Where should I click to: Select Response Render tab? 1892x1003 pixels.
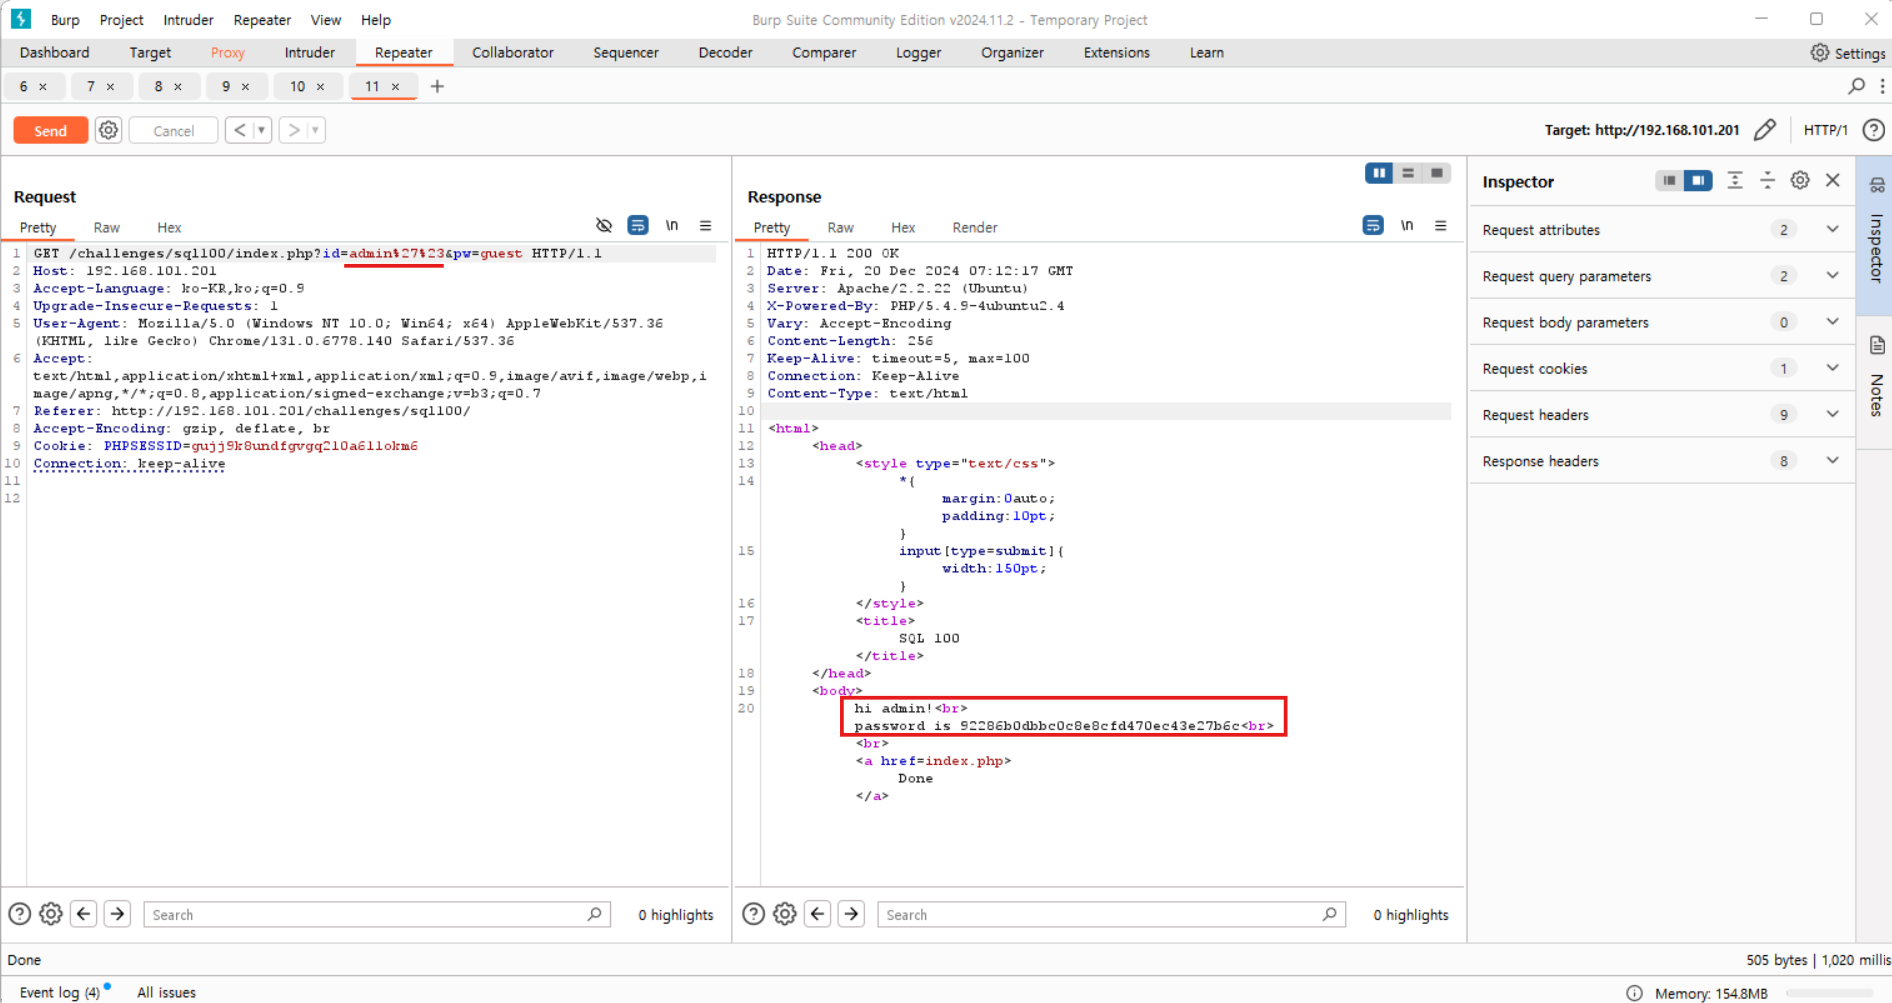tap(974, 227)
